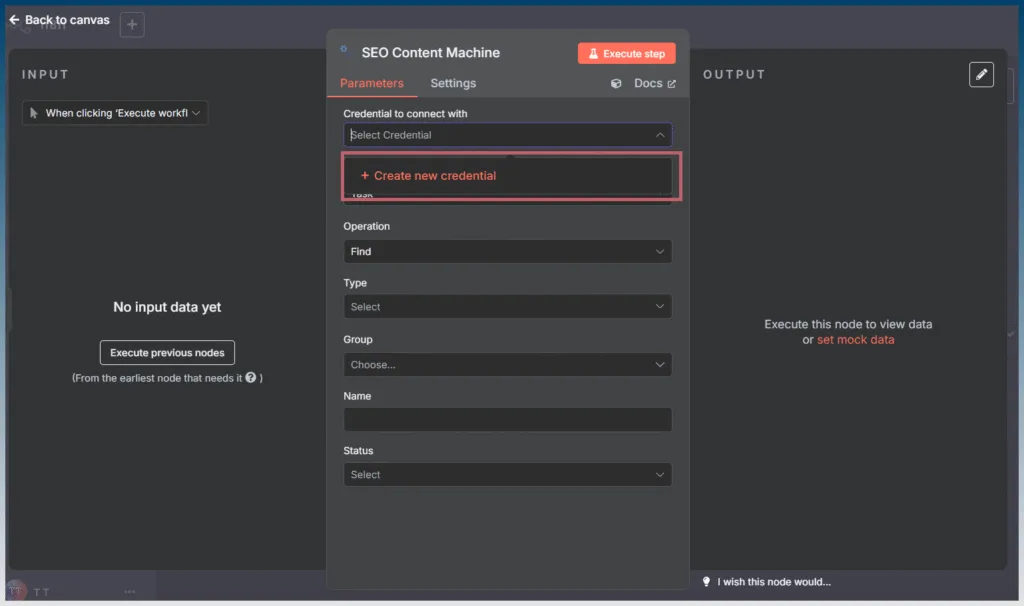Viewport: 1024px width, 606px height.
Task: Click the Credential to connect with label
Action: (x=406, y=114)
